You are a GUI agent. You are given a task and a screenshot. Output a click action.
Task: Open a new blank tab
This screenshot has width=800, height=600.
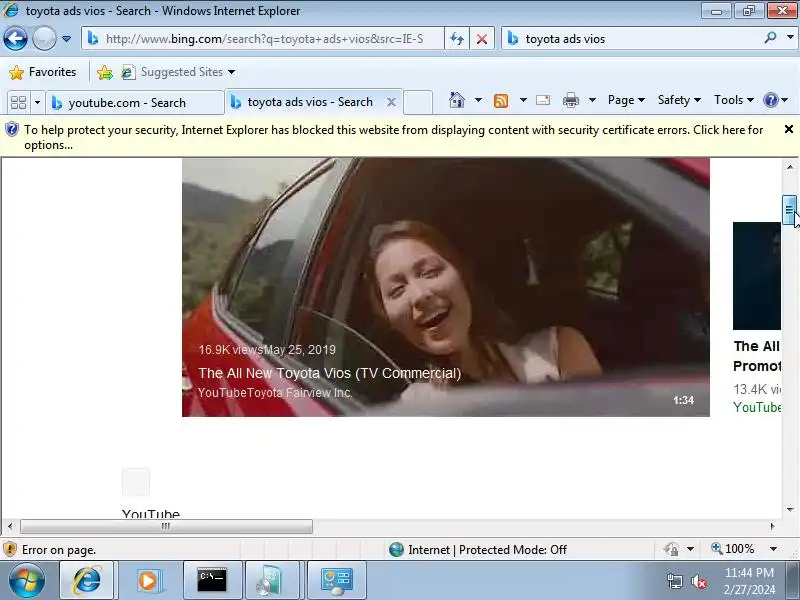click(418, 103)
